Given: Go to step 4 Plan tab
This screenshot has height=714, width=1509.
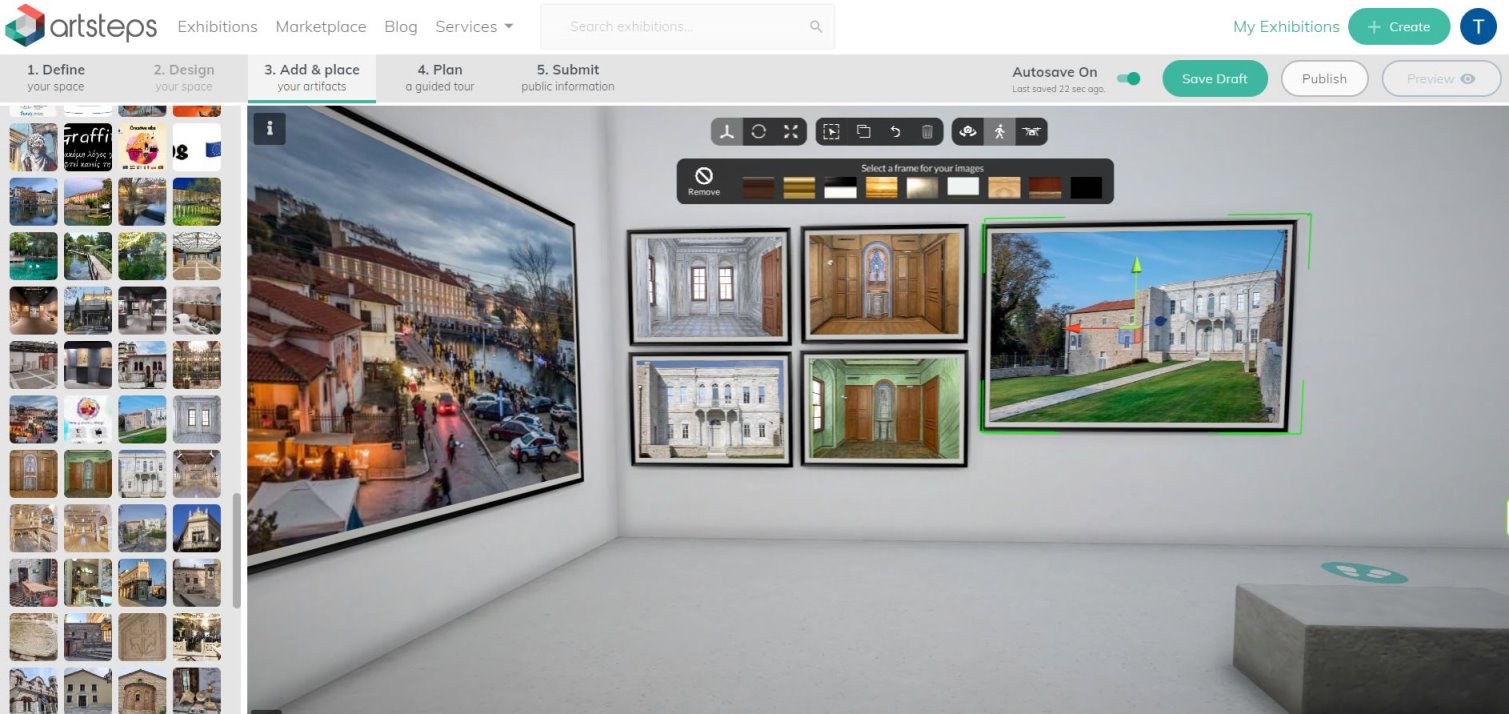Looking at the screenshot, I should [440, 78].
